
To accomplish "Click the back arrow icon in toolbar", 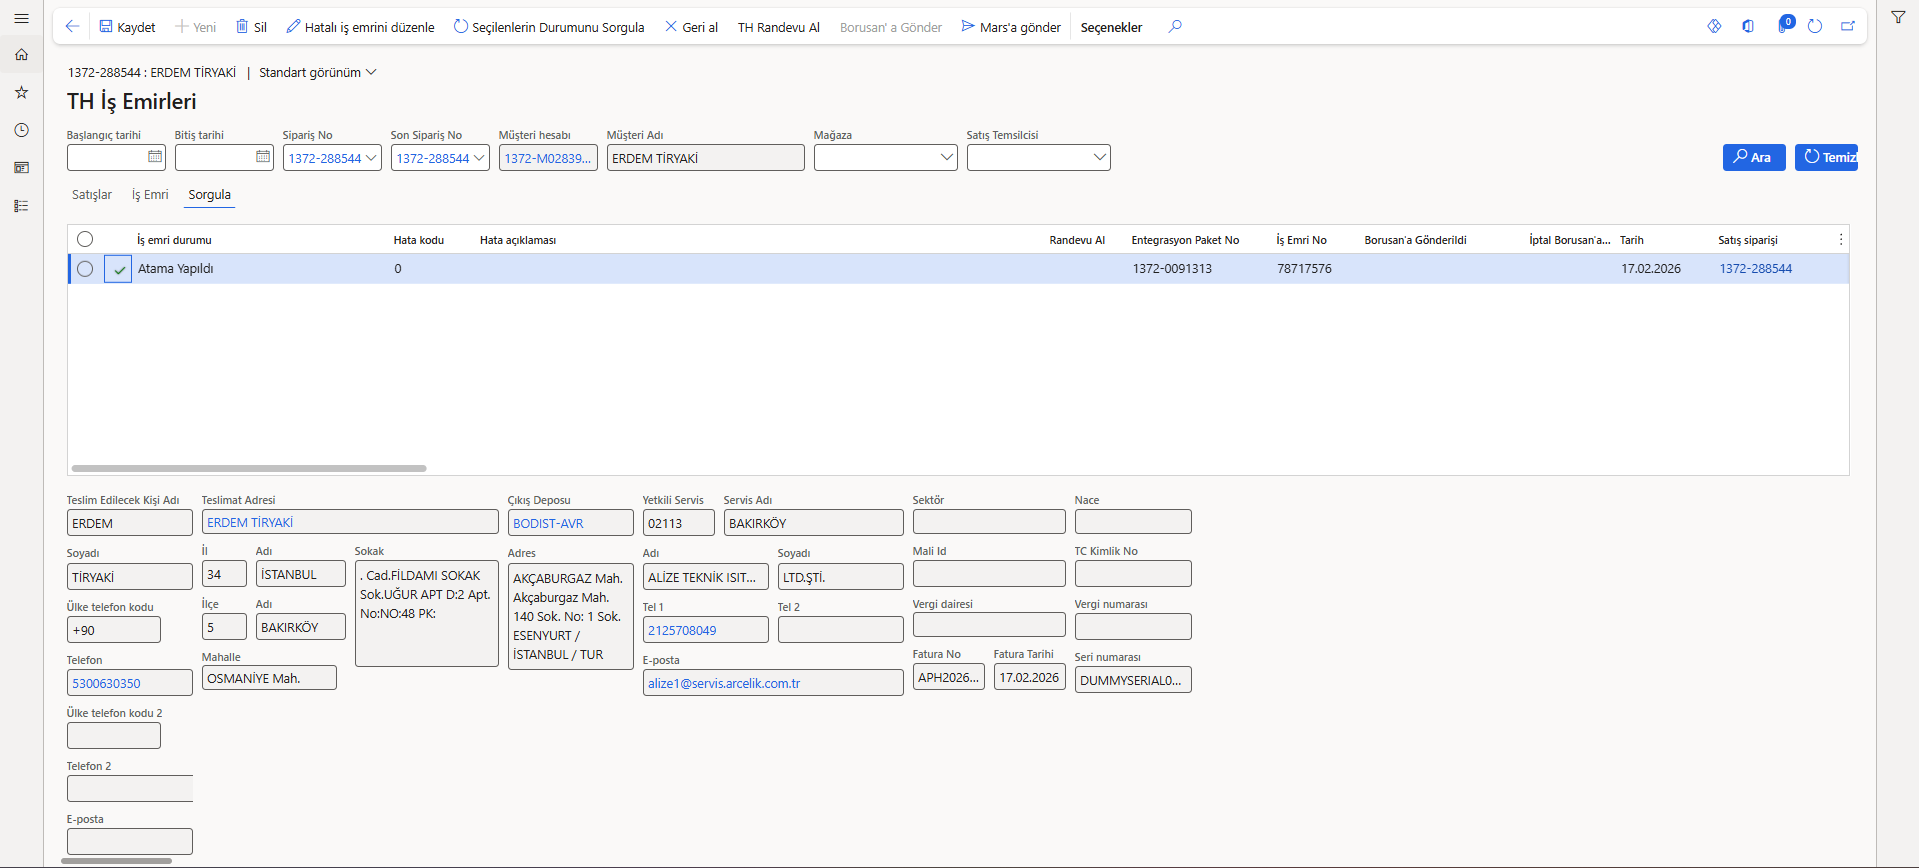I will 72,27.
